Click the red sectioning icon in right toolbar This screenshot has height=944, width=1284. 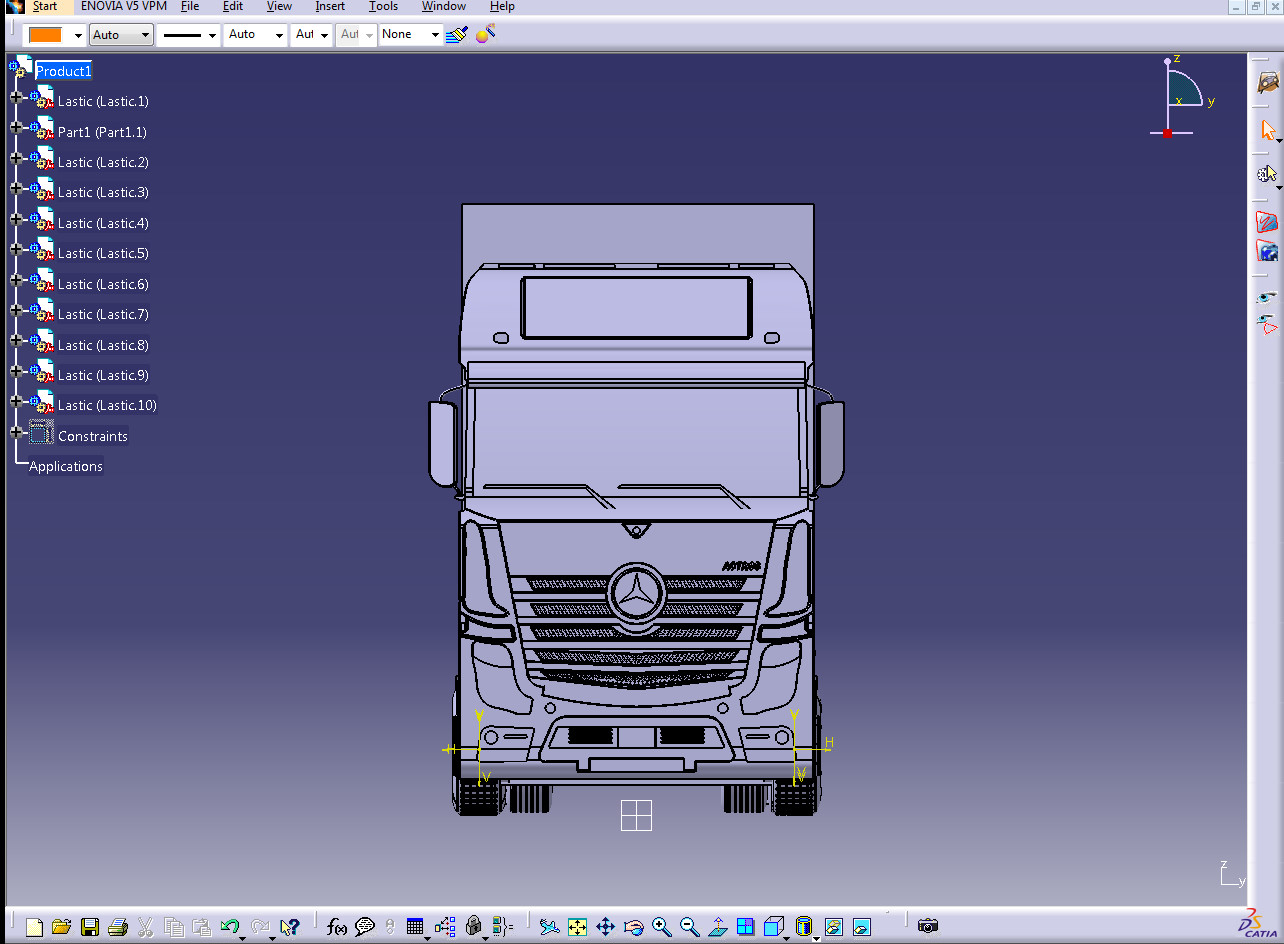click(1268, 221)
